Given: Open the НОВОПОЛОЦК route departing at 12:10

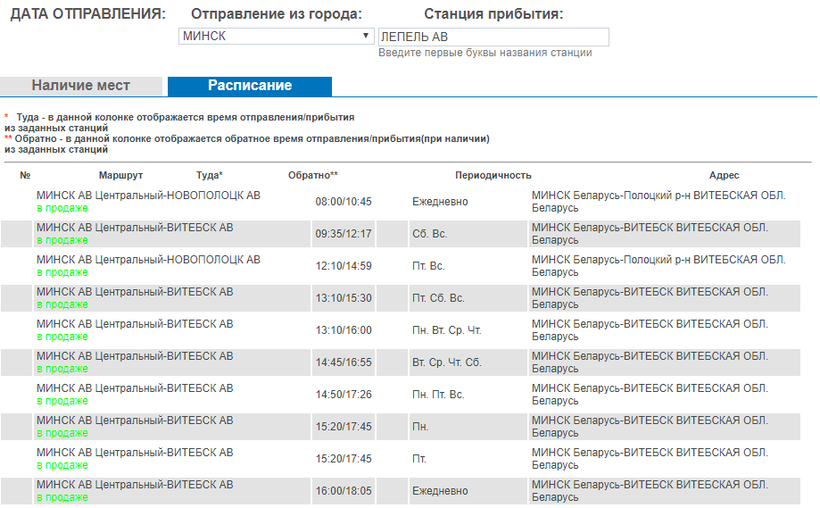Looking at the screenshot, I should tap(148, 259).
